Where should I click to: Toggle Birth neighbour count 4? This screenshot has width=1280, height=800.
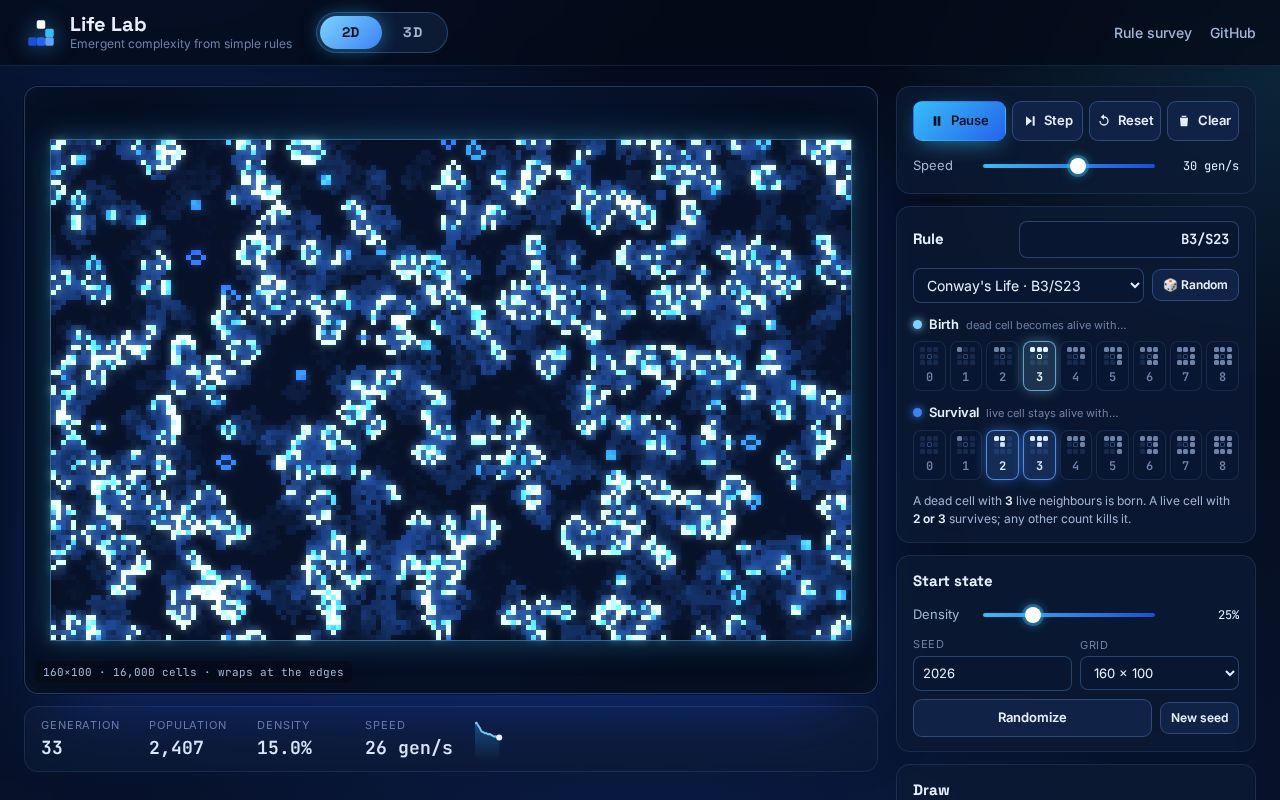pos(1076,366)
